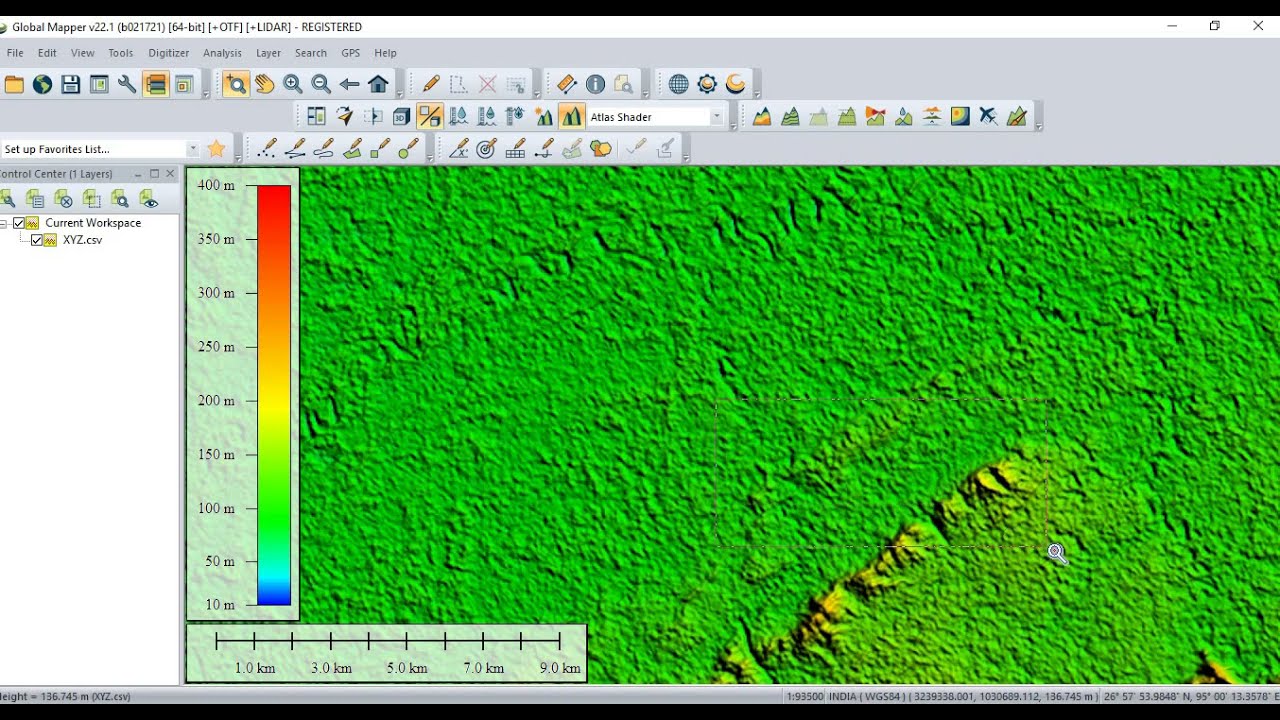1280x720 pixels.
Task: Open the Digitizer menu
Action: pyautogui.click(x=168, y=53)
